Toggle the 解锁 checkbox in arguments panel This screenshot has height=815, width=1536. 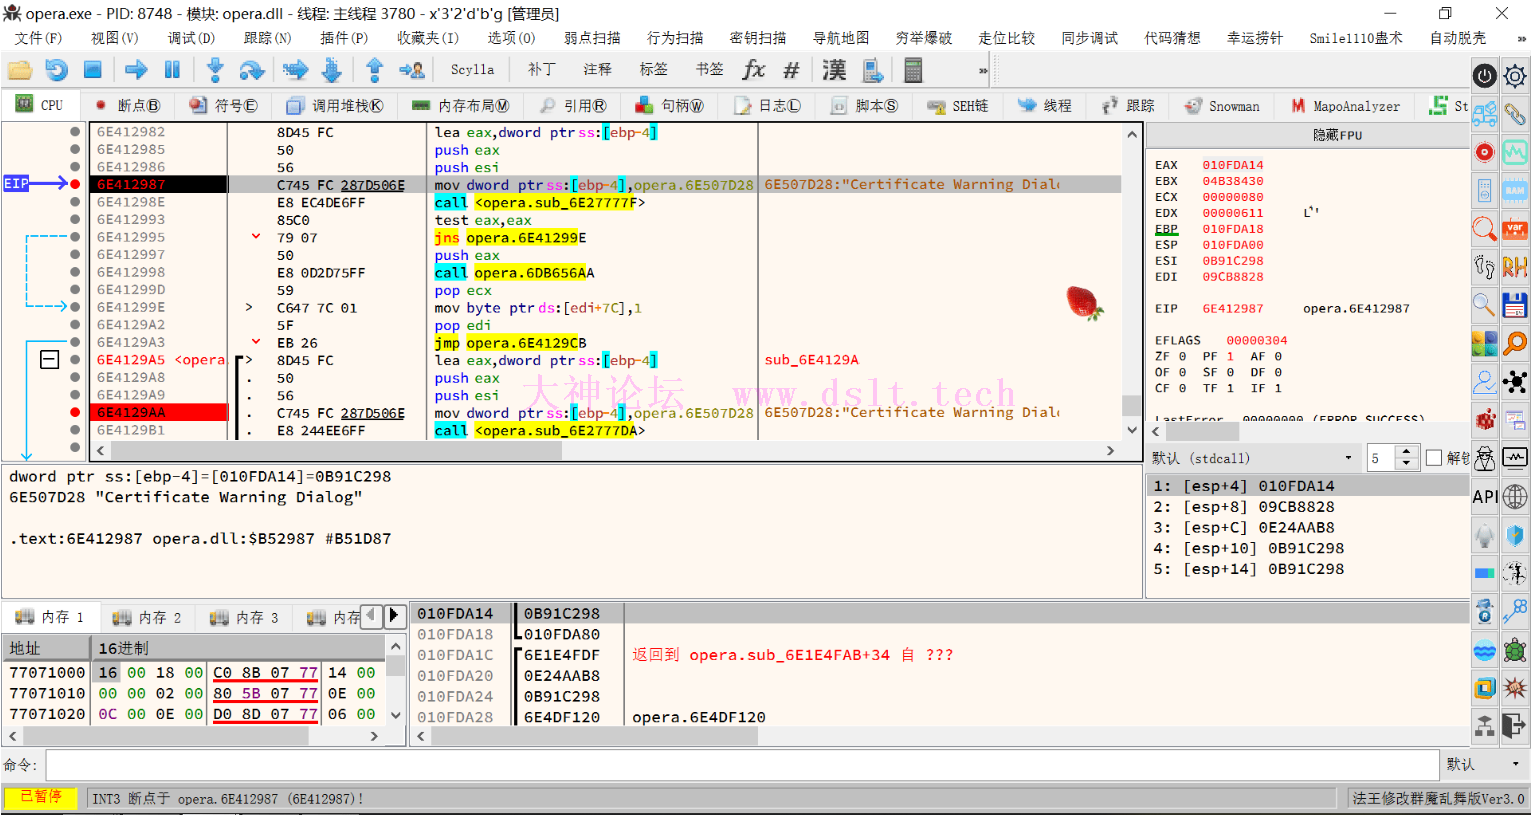point(1434,458)
